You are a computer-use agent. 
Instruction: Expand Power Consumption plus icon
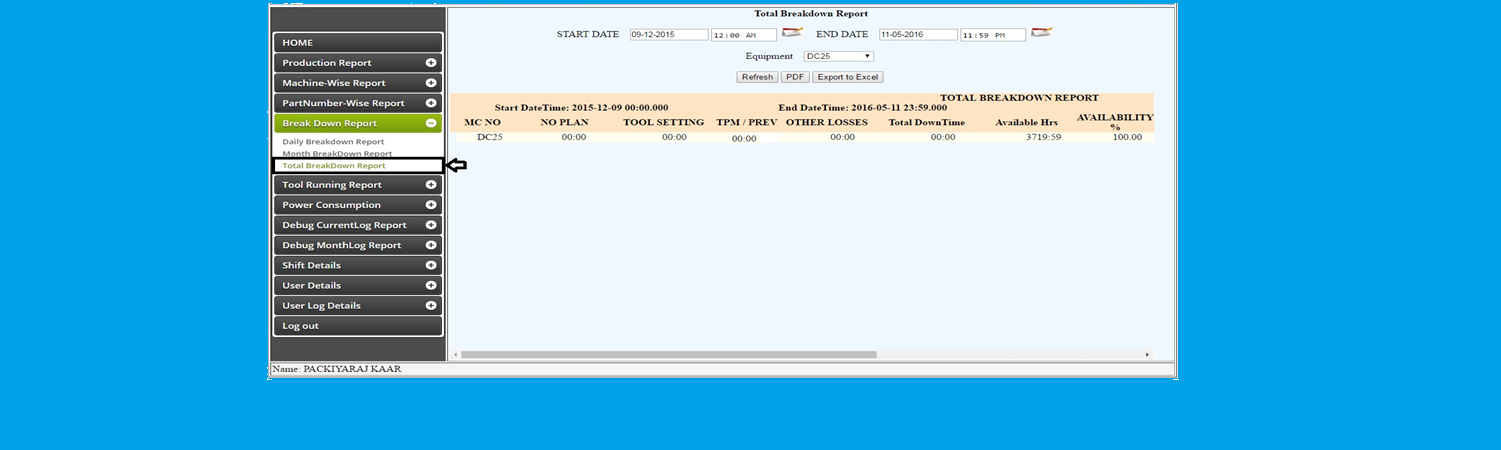431,205
